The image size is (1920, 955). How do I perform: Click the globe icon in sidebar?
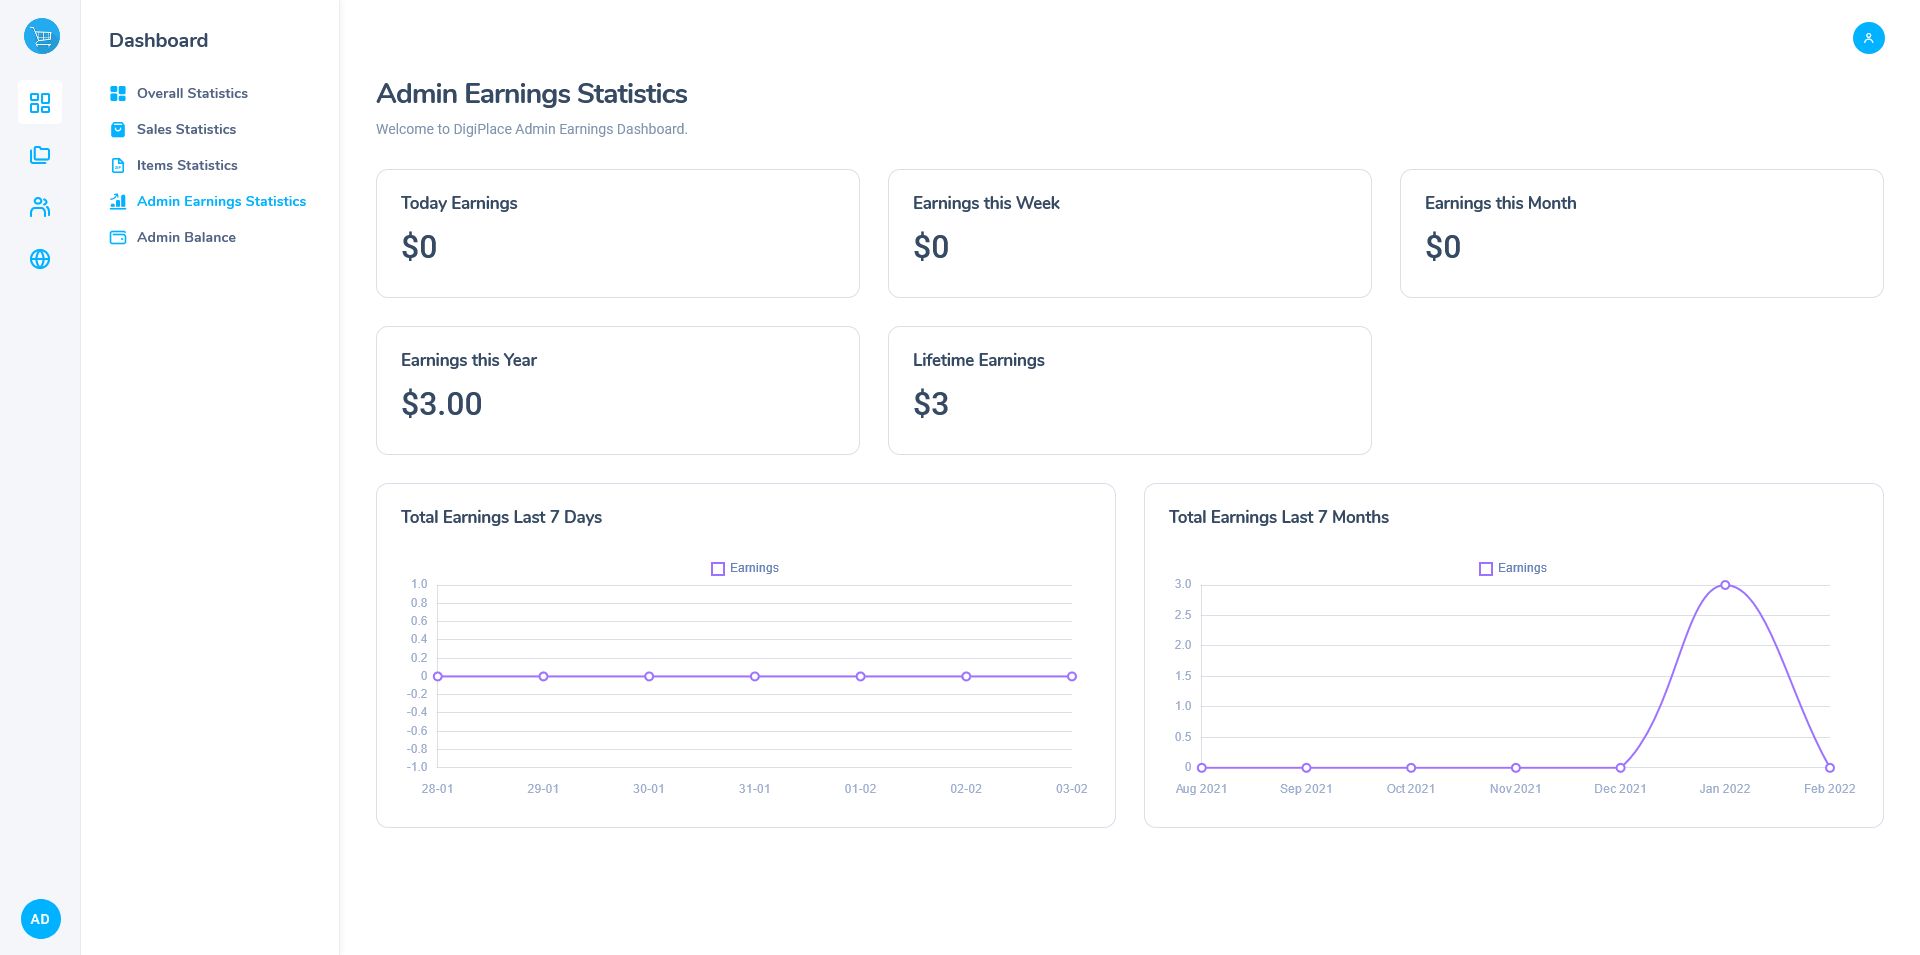coord(40,259)
